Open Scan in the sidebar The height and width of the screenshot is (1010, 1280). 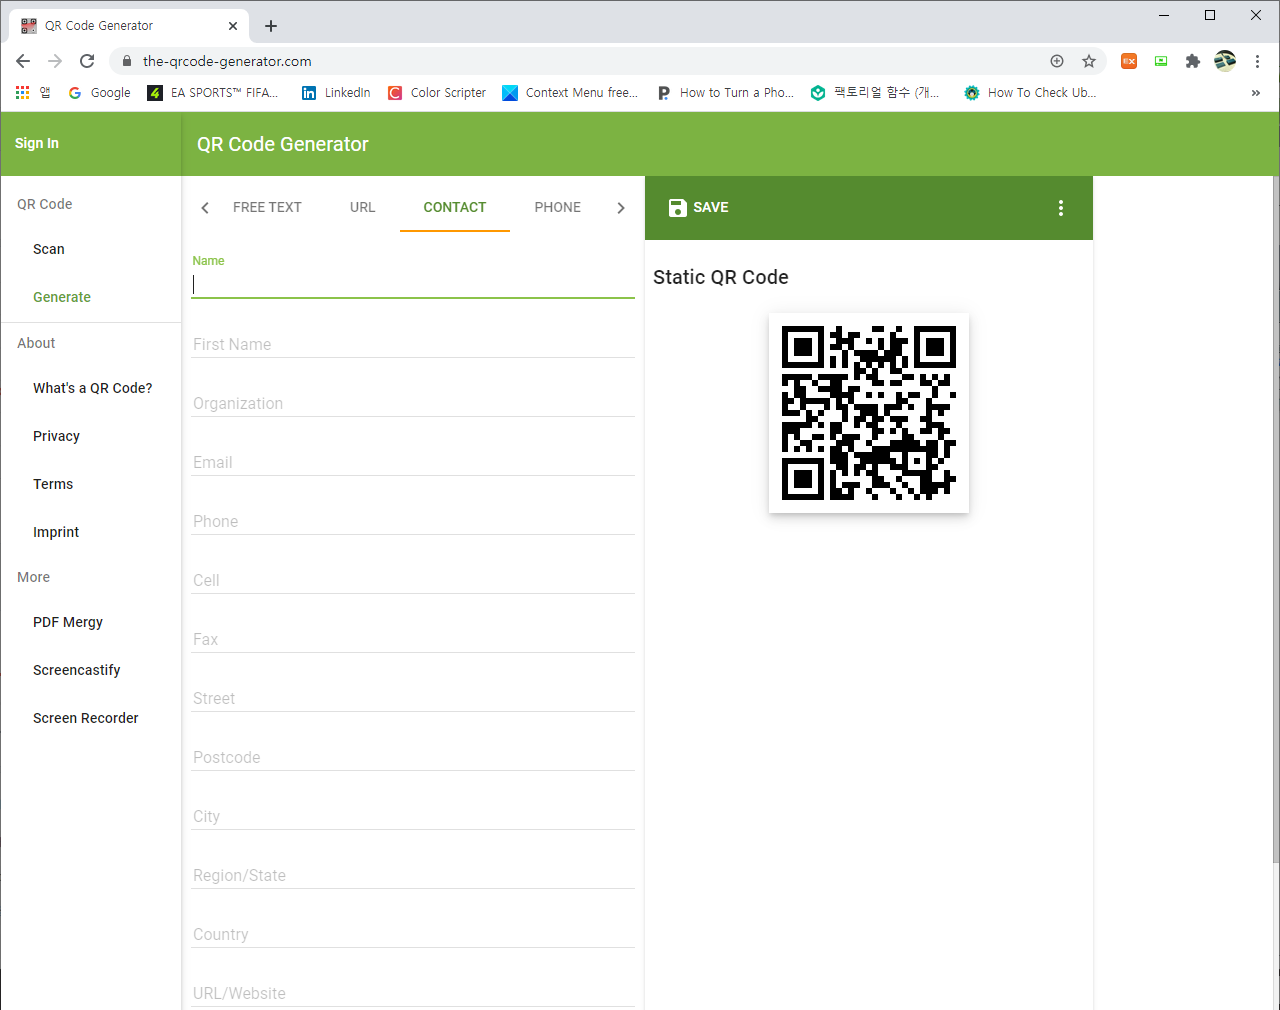click(49, 249)
